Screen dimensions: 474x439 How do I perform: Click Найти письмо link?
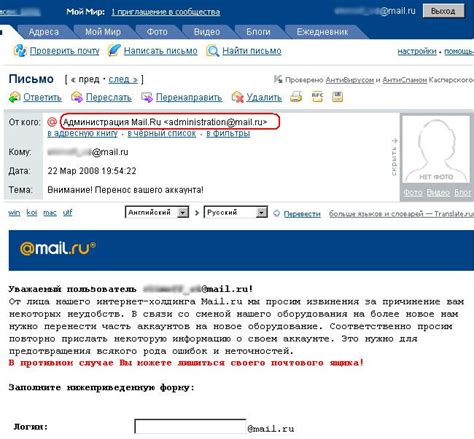252,51
